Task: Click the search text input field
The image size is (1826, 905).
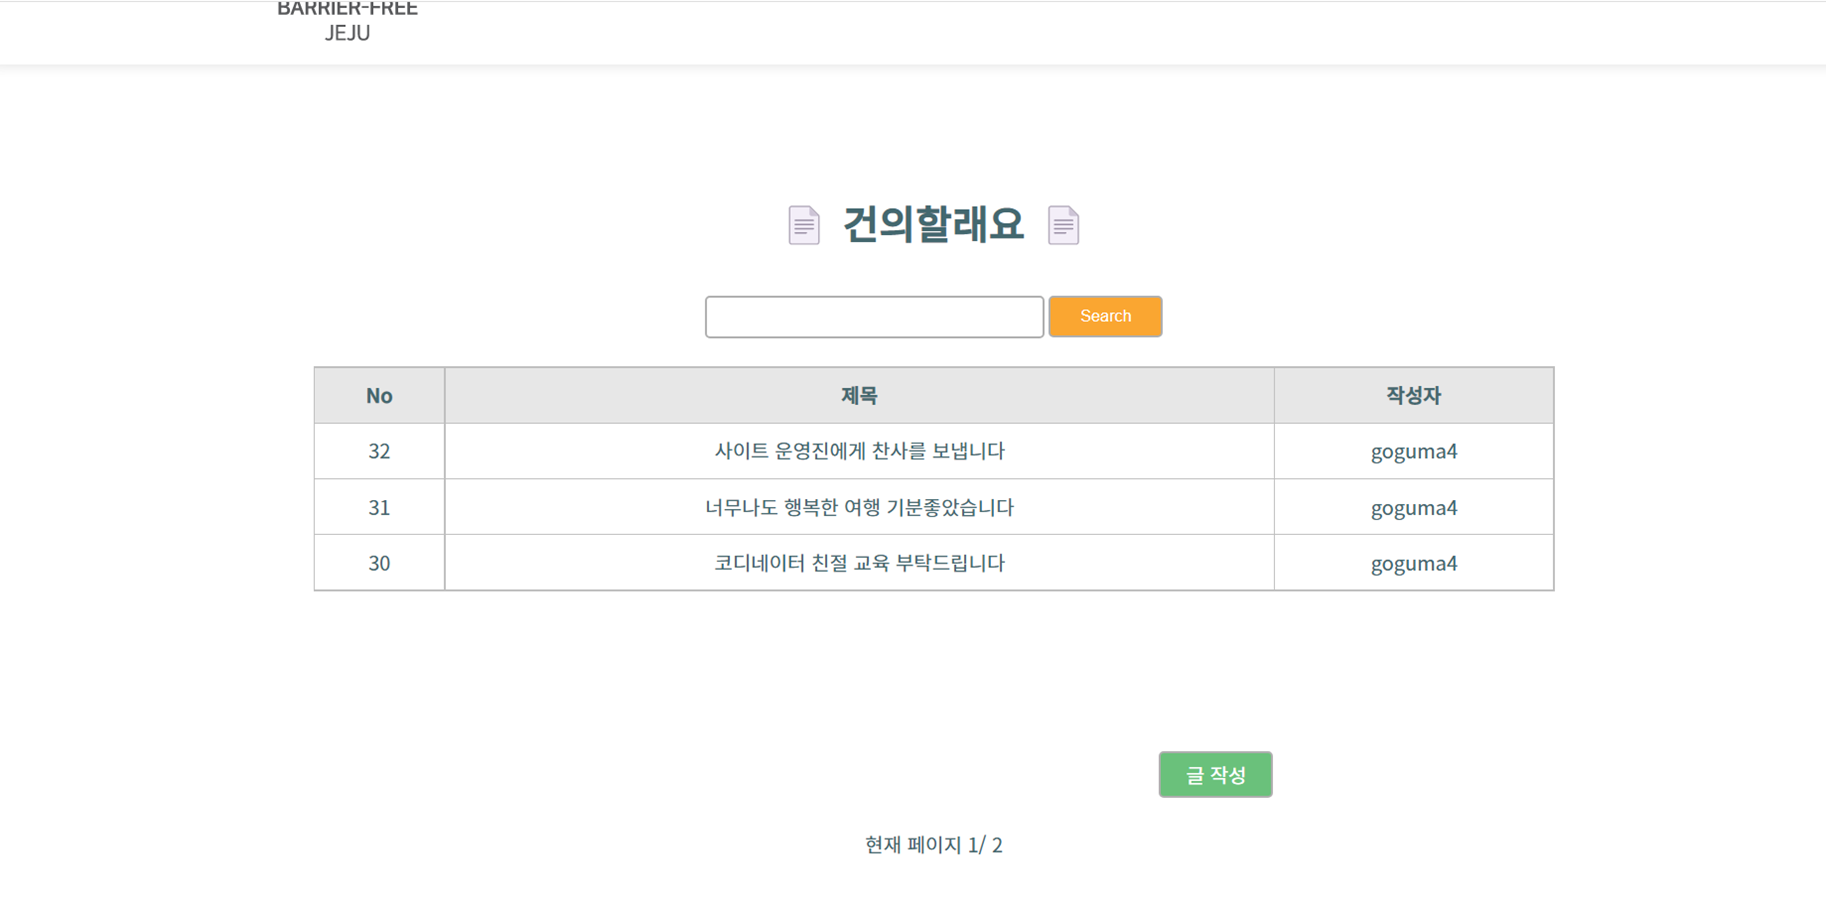Action: pyautogui.click(x=874, y=316)
